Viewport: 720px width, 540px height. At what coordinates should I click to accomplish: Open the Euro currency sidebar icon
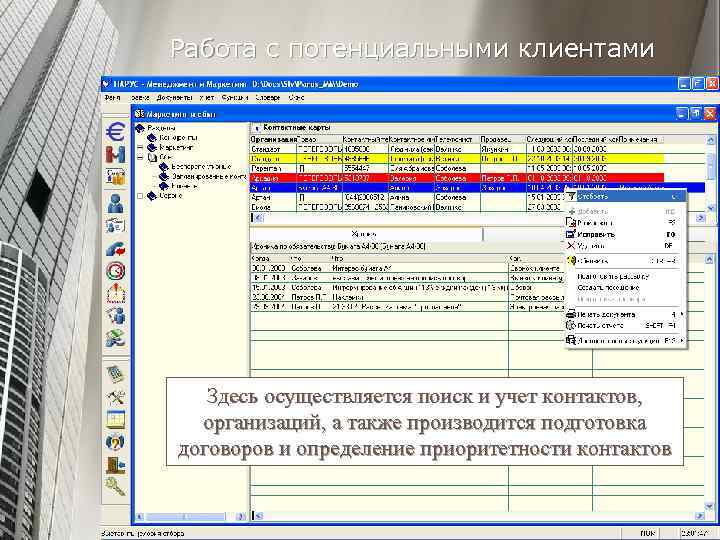[115, 132]
